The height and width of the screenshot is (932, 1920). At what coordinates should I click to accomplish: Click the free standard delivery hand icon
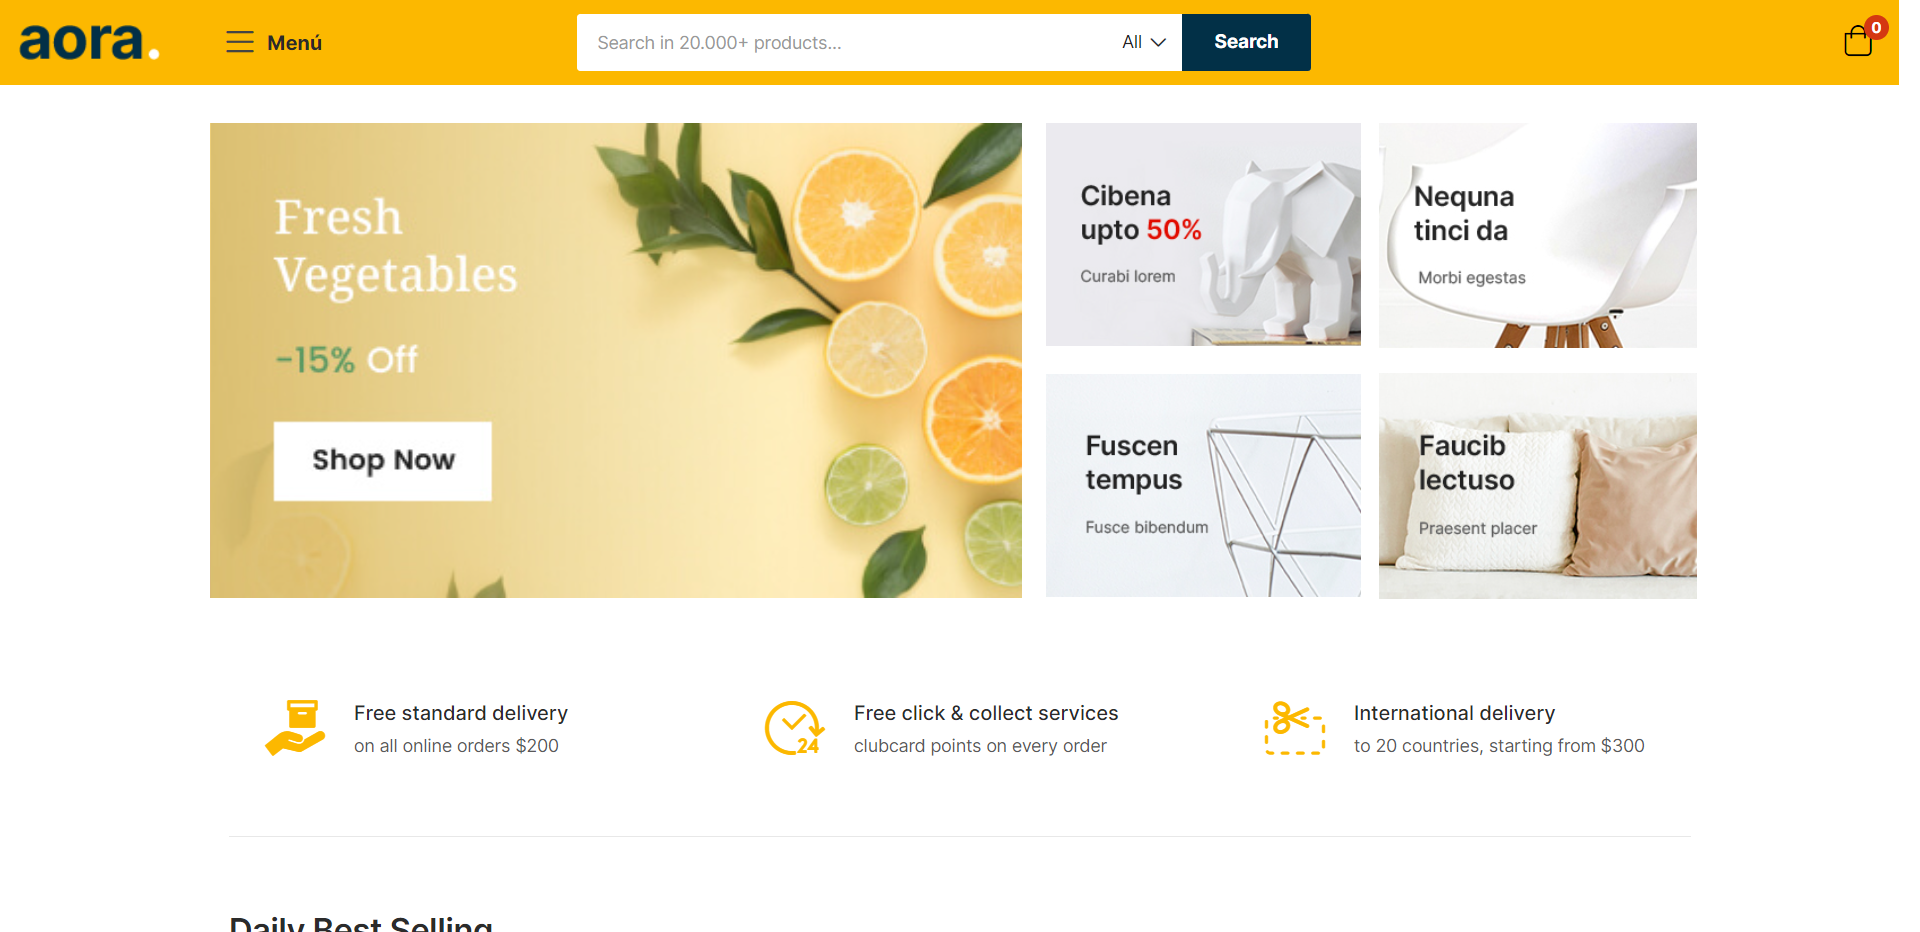point(295,728)
